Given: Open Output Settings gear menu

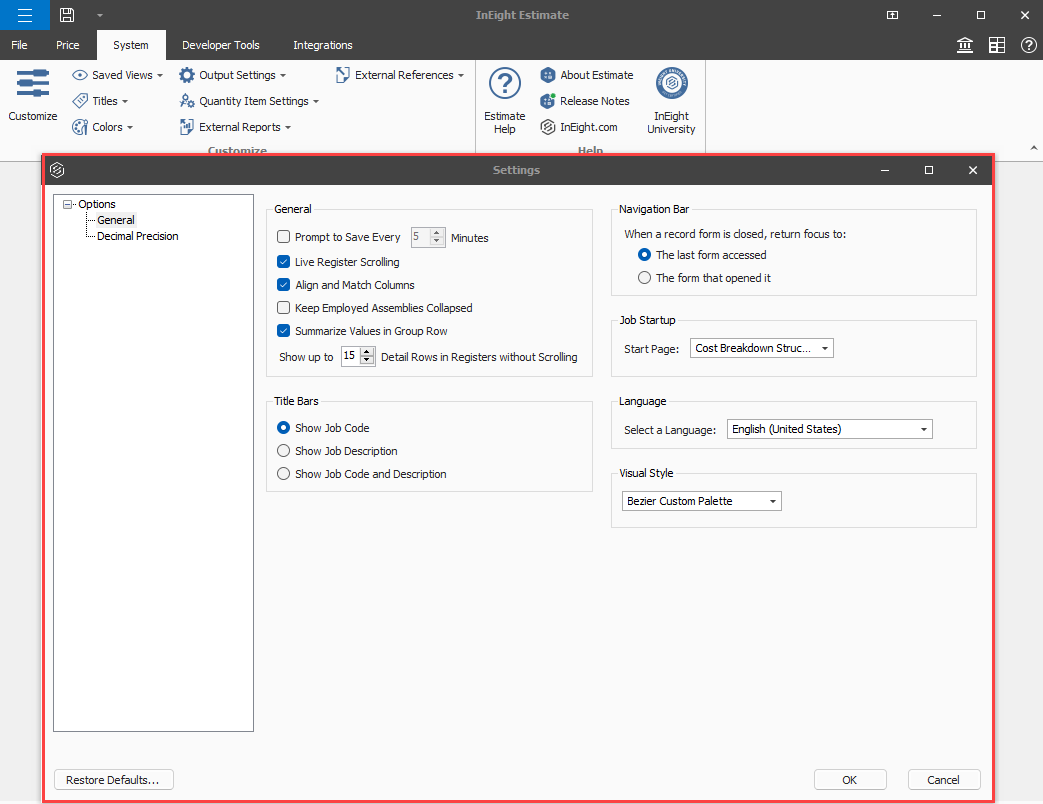Looking at the screenshot, I should (x=232, y=75).
